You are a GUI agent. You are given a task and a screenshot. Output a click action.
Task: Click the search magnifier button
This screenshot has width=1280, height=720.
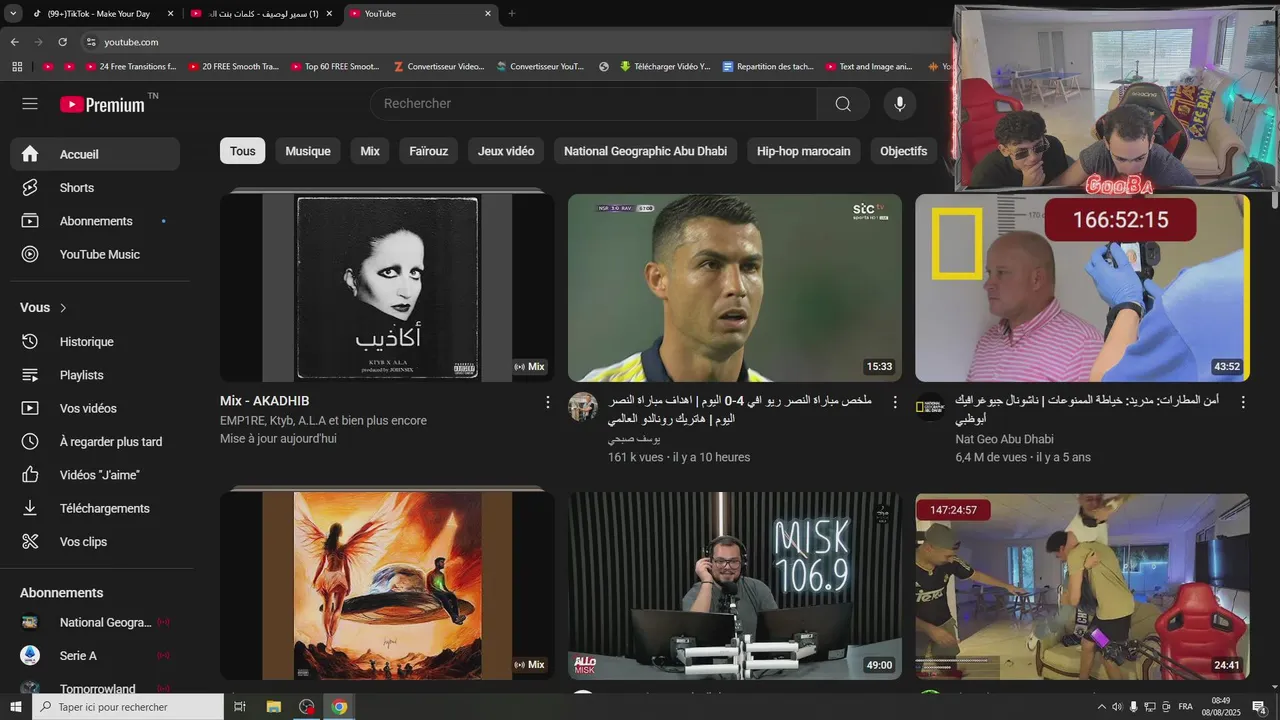click(x=843, y=104)
